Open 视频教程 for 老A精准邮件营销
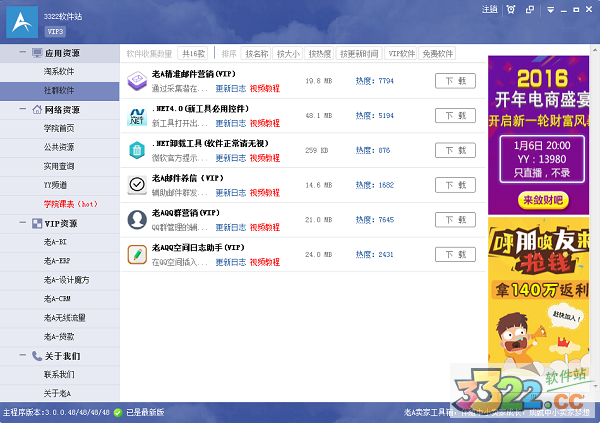 point(265,88)
